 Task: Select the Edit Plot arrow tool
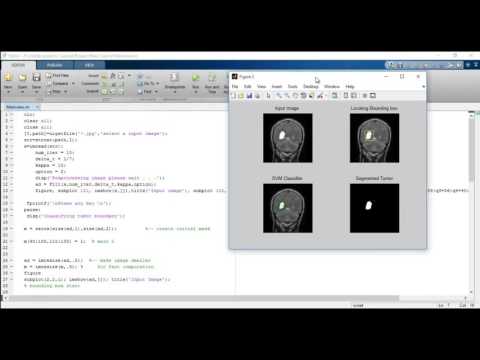268,96
